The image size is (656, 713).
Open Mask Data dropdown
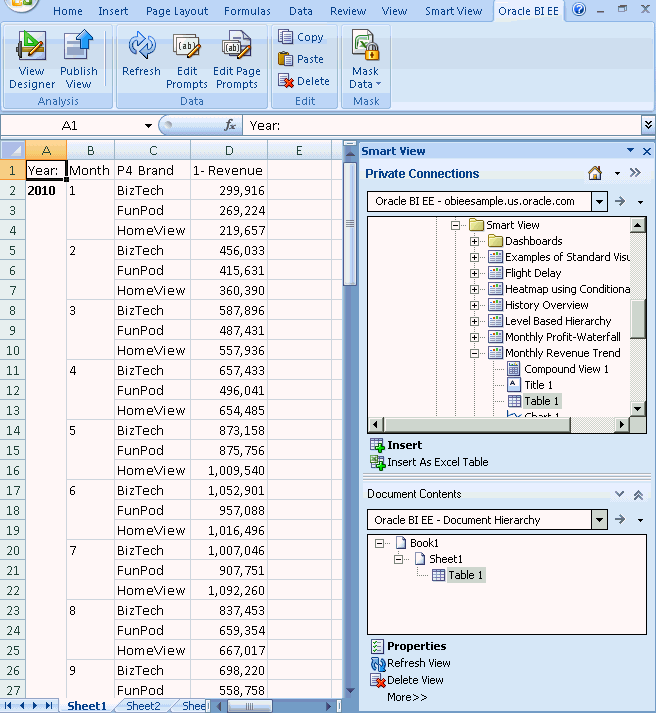(x=366, y=60)
